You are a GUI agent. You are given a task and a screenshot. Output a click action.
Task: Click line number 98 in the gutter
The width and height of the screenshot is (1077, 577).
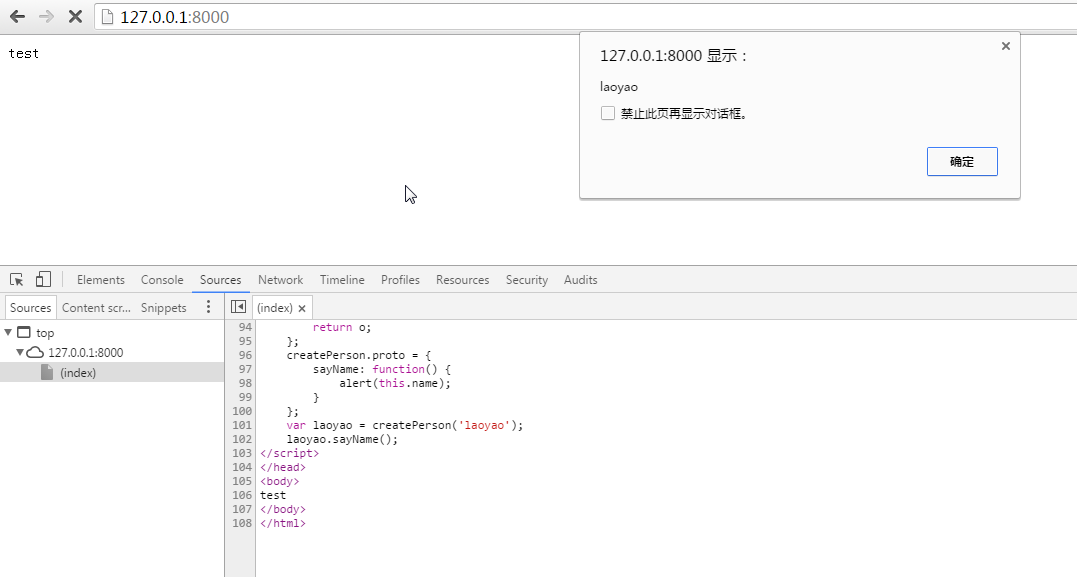(x=245, y=383)
